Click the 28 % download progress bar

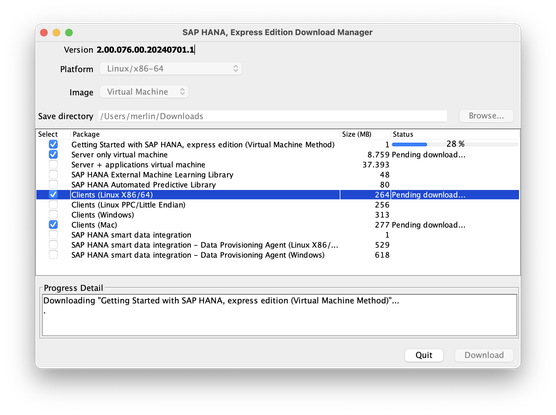[x=455, y=144]
